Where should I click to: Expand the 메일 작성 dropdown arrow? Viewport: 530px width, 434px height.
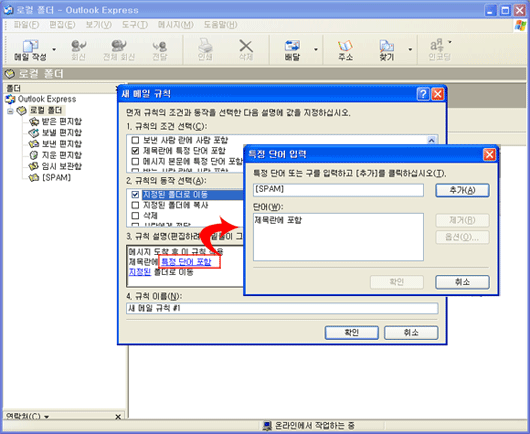pyautogui.click(x=54, y=49)
